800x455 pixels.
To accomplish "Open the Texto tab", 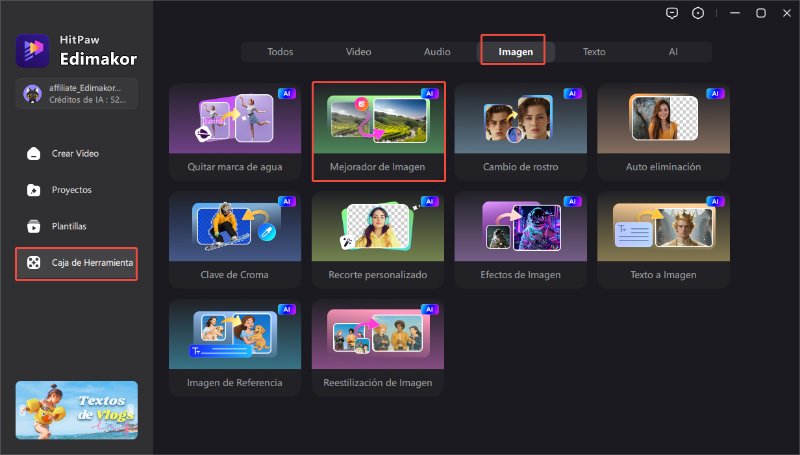I will click(594, 51).
